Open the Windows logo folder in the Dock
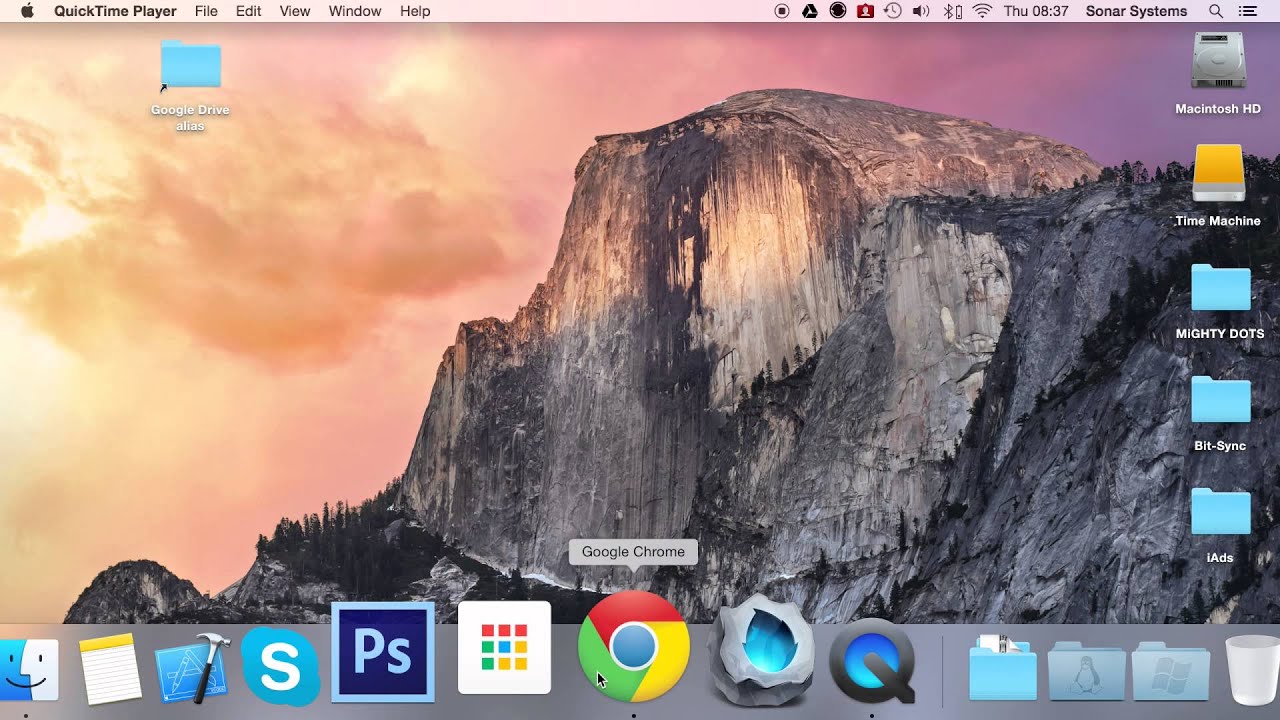The height and width of the screenshot is (720, 1280). tap(1171, 671)
